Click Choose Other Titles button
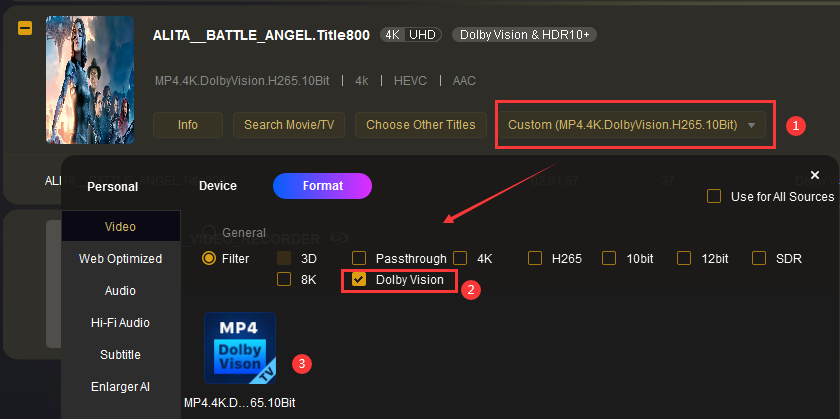This screenshot has height=419, width=840. pyautogui.click(x=420, y=125)
